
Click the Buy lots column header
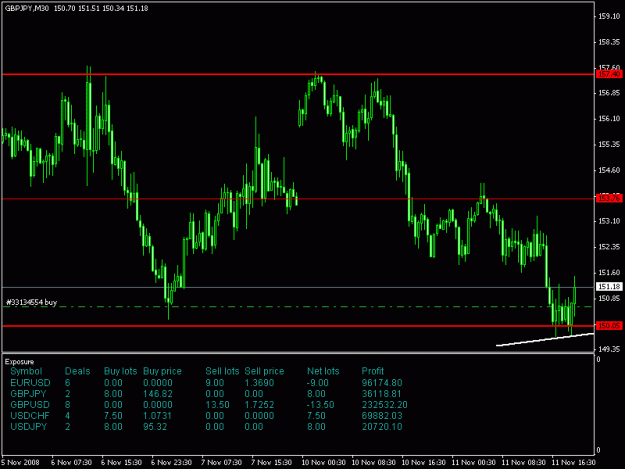(x=120, y=371)
